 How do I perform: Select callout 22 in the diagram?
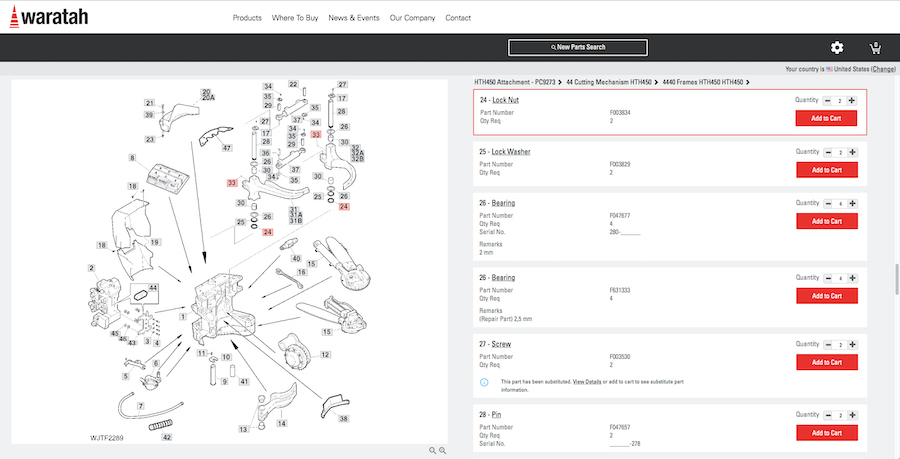(293, 84)
